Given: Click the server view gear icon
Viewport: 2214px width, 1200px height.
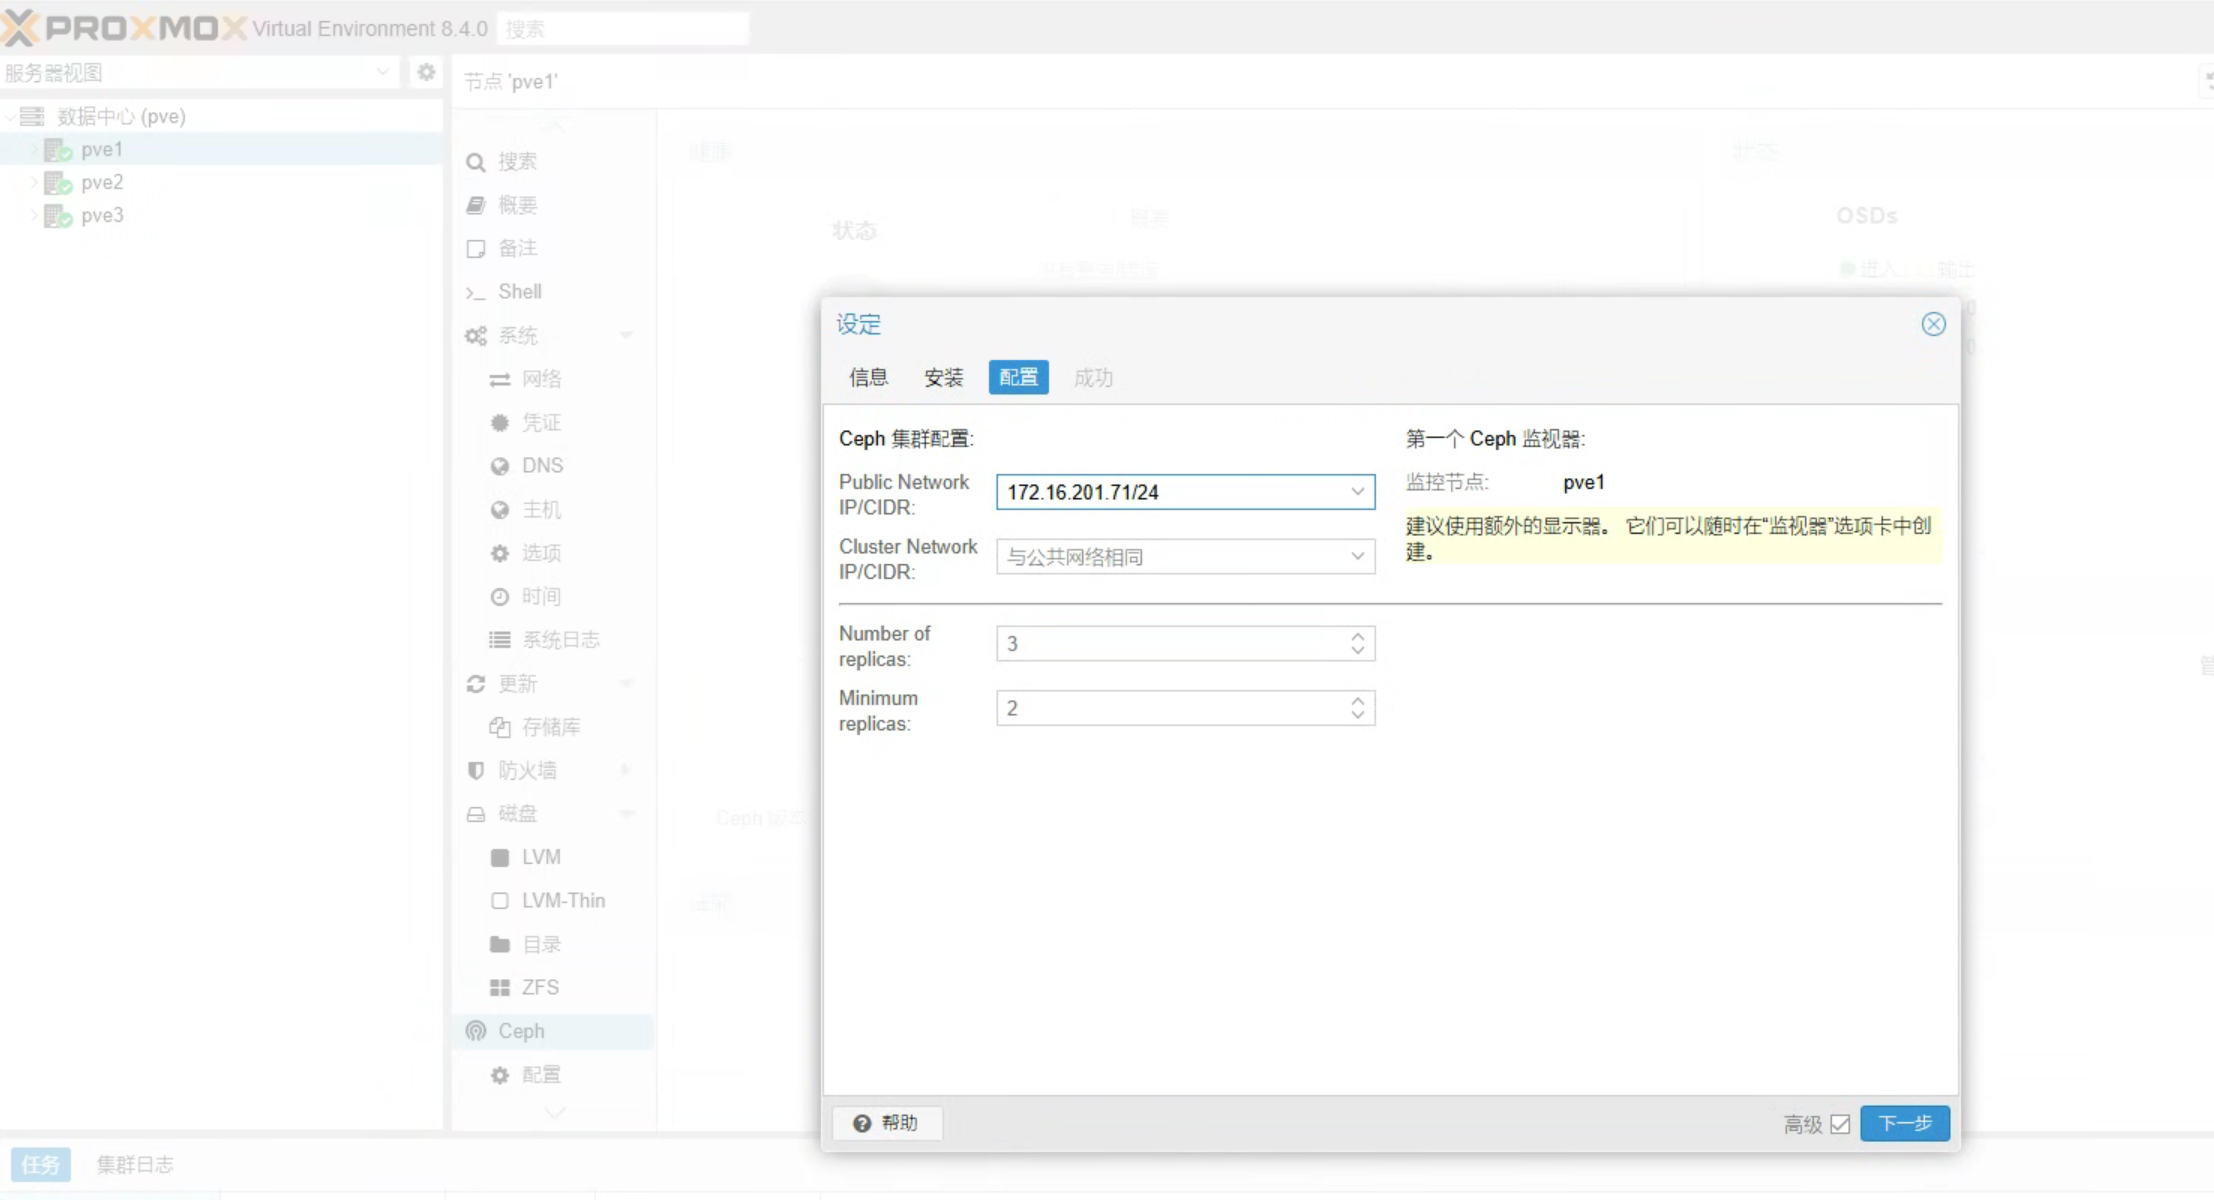Looking at the screenshot, I should (427, 72).
